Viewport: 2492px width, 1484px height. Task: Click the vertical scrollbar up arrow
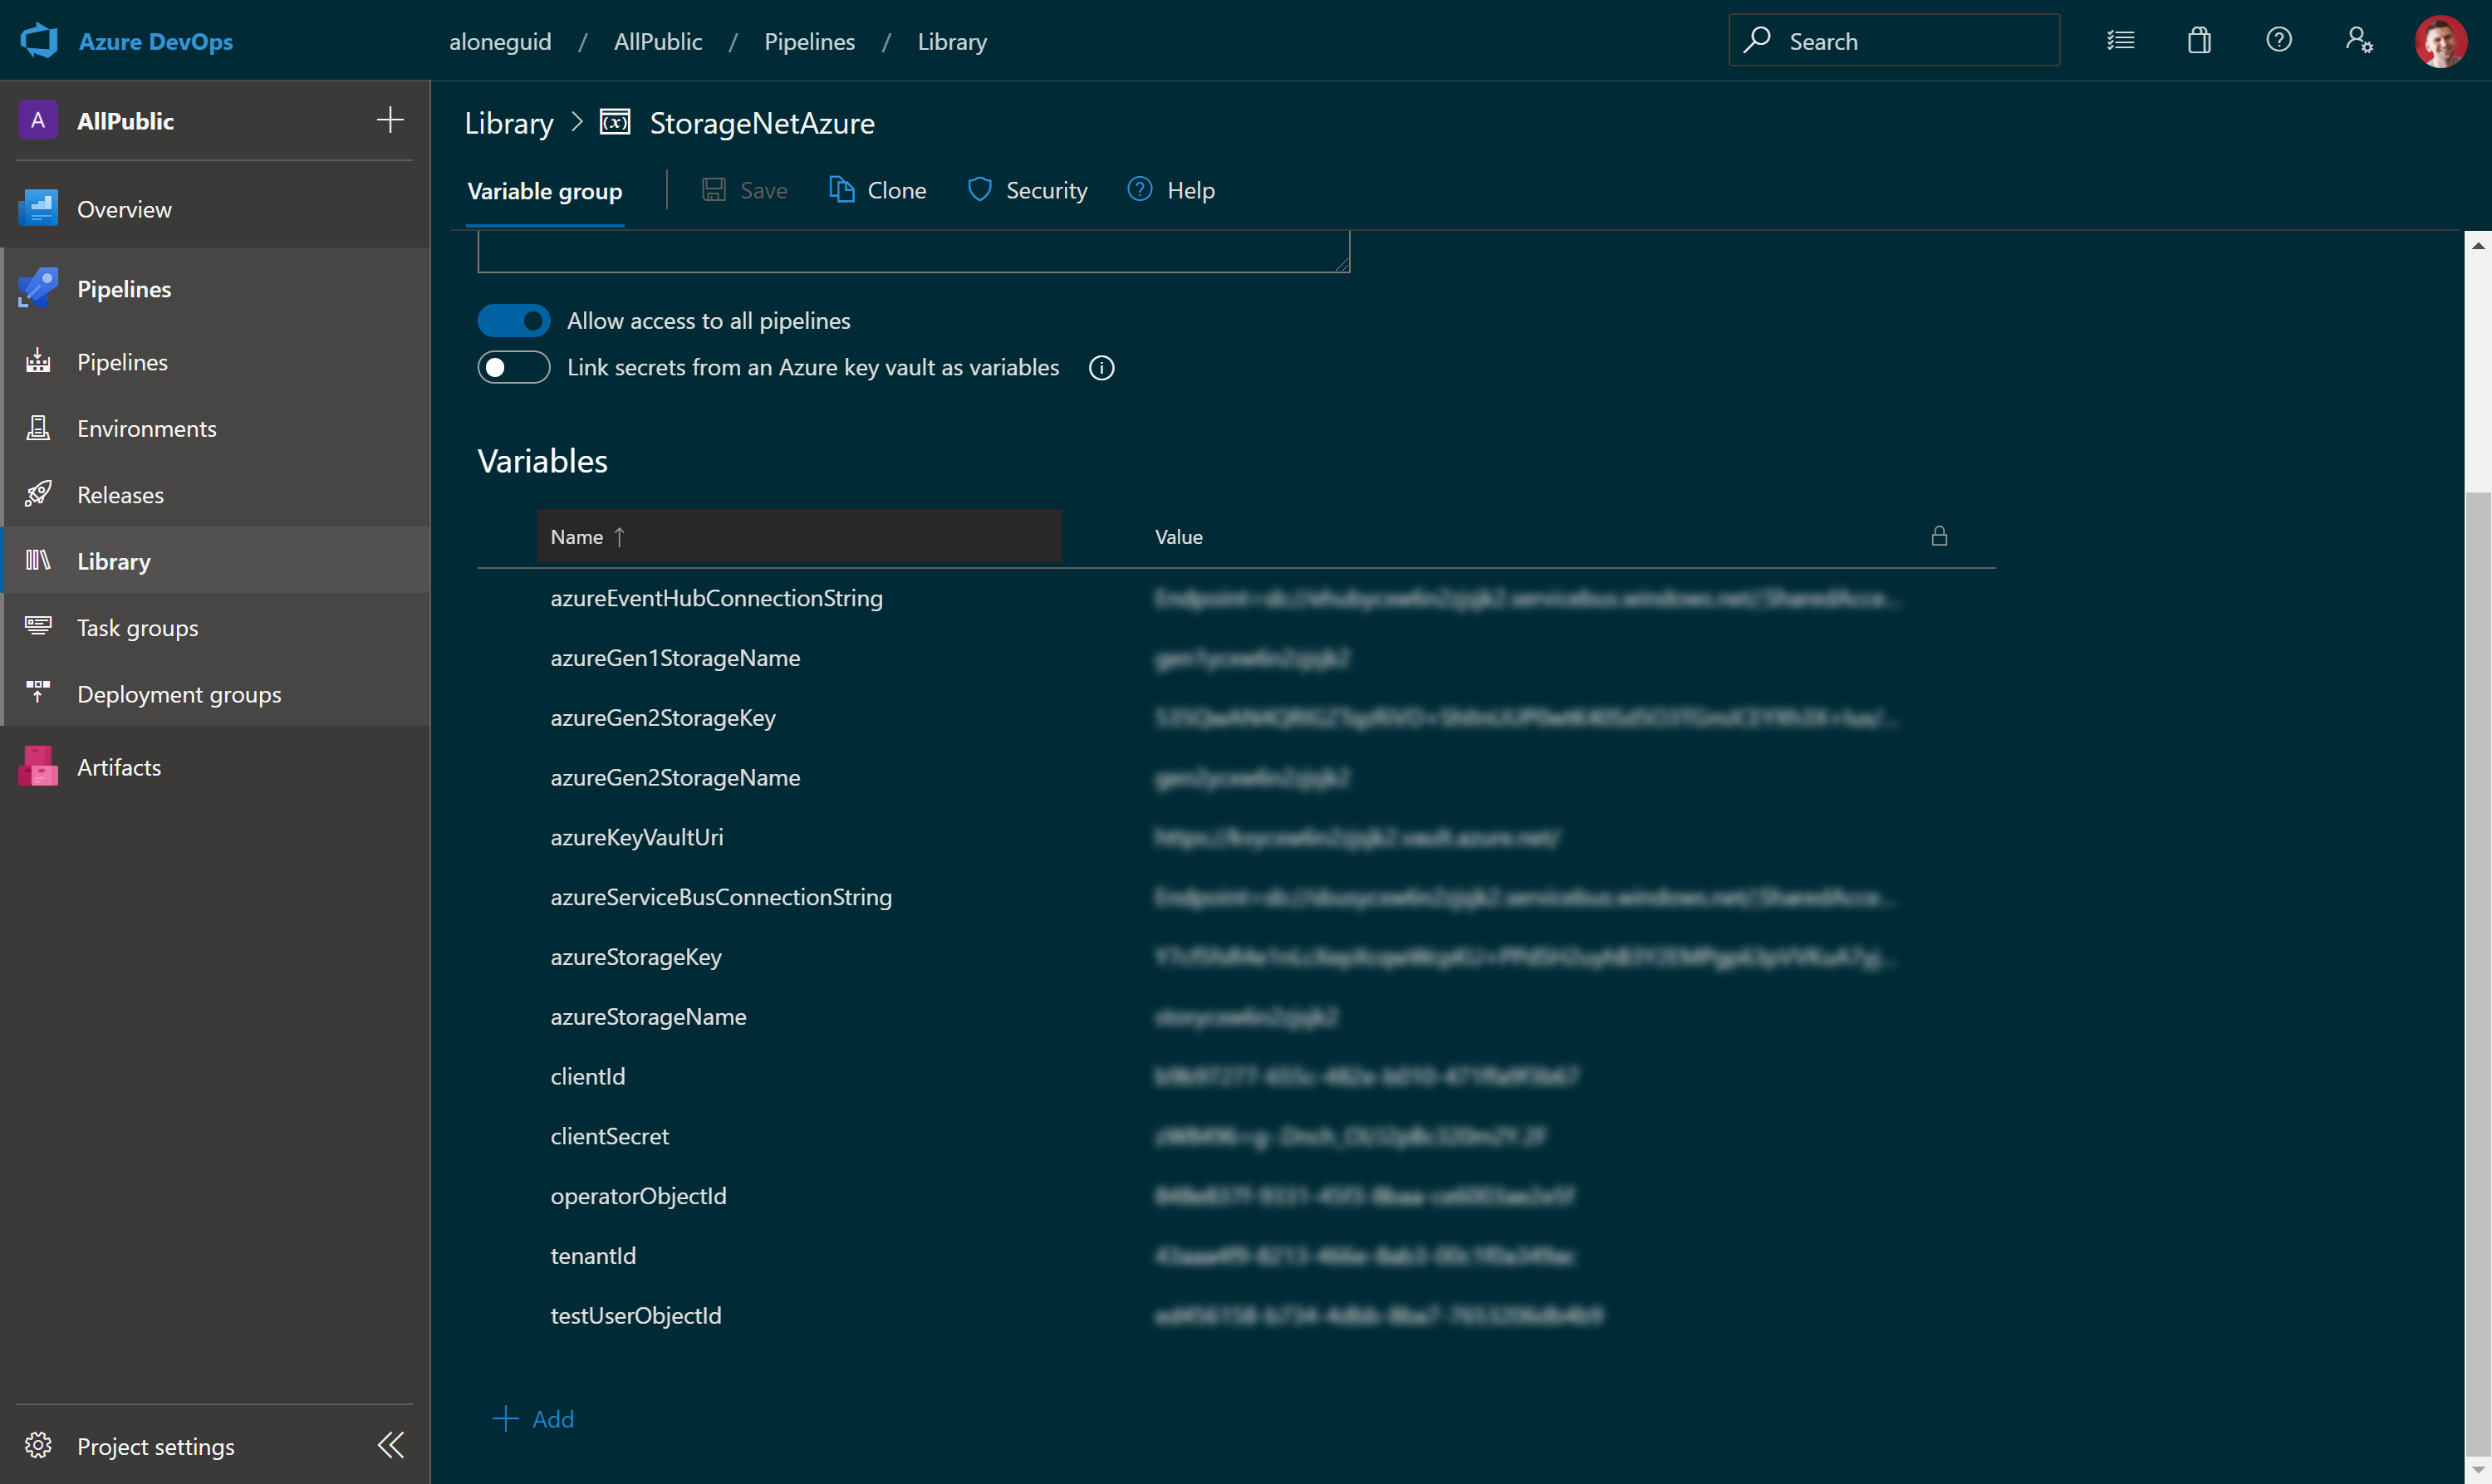click(2477, 244)
